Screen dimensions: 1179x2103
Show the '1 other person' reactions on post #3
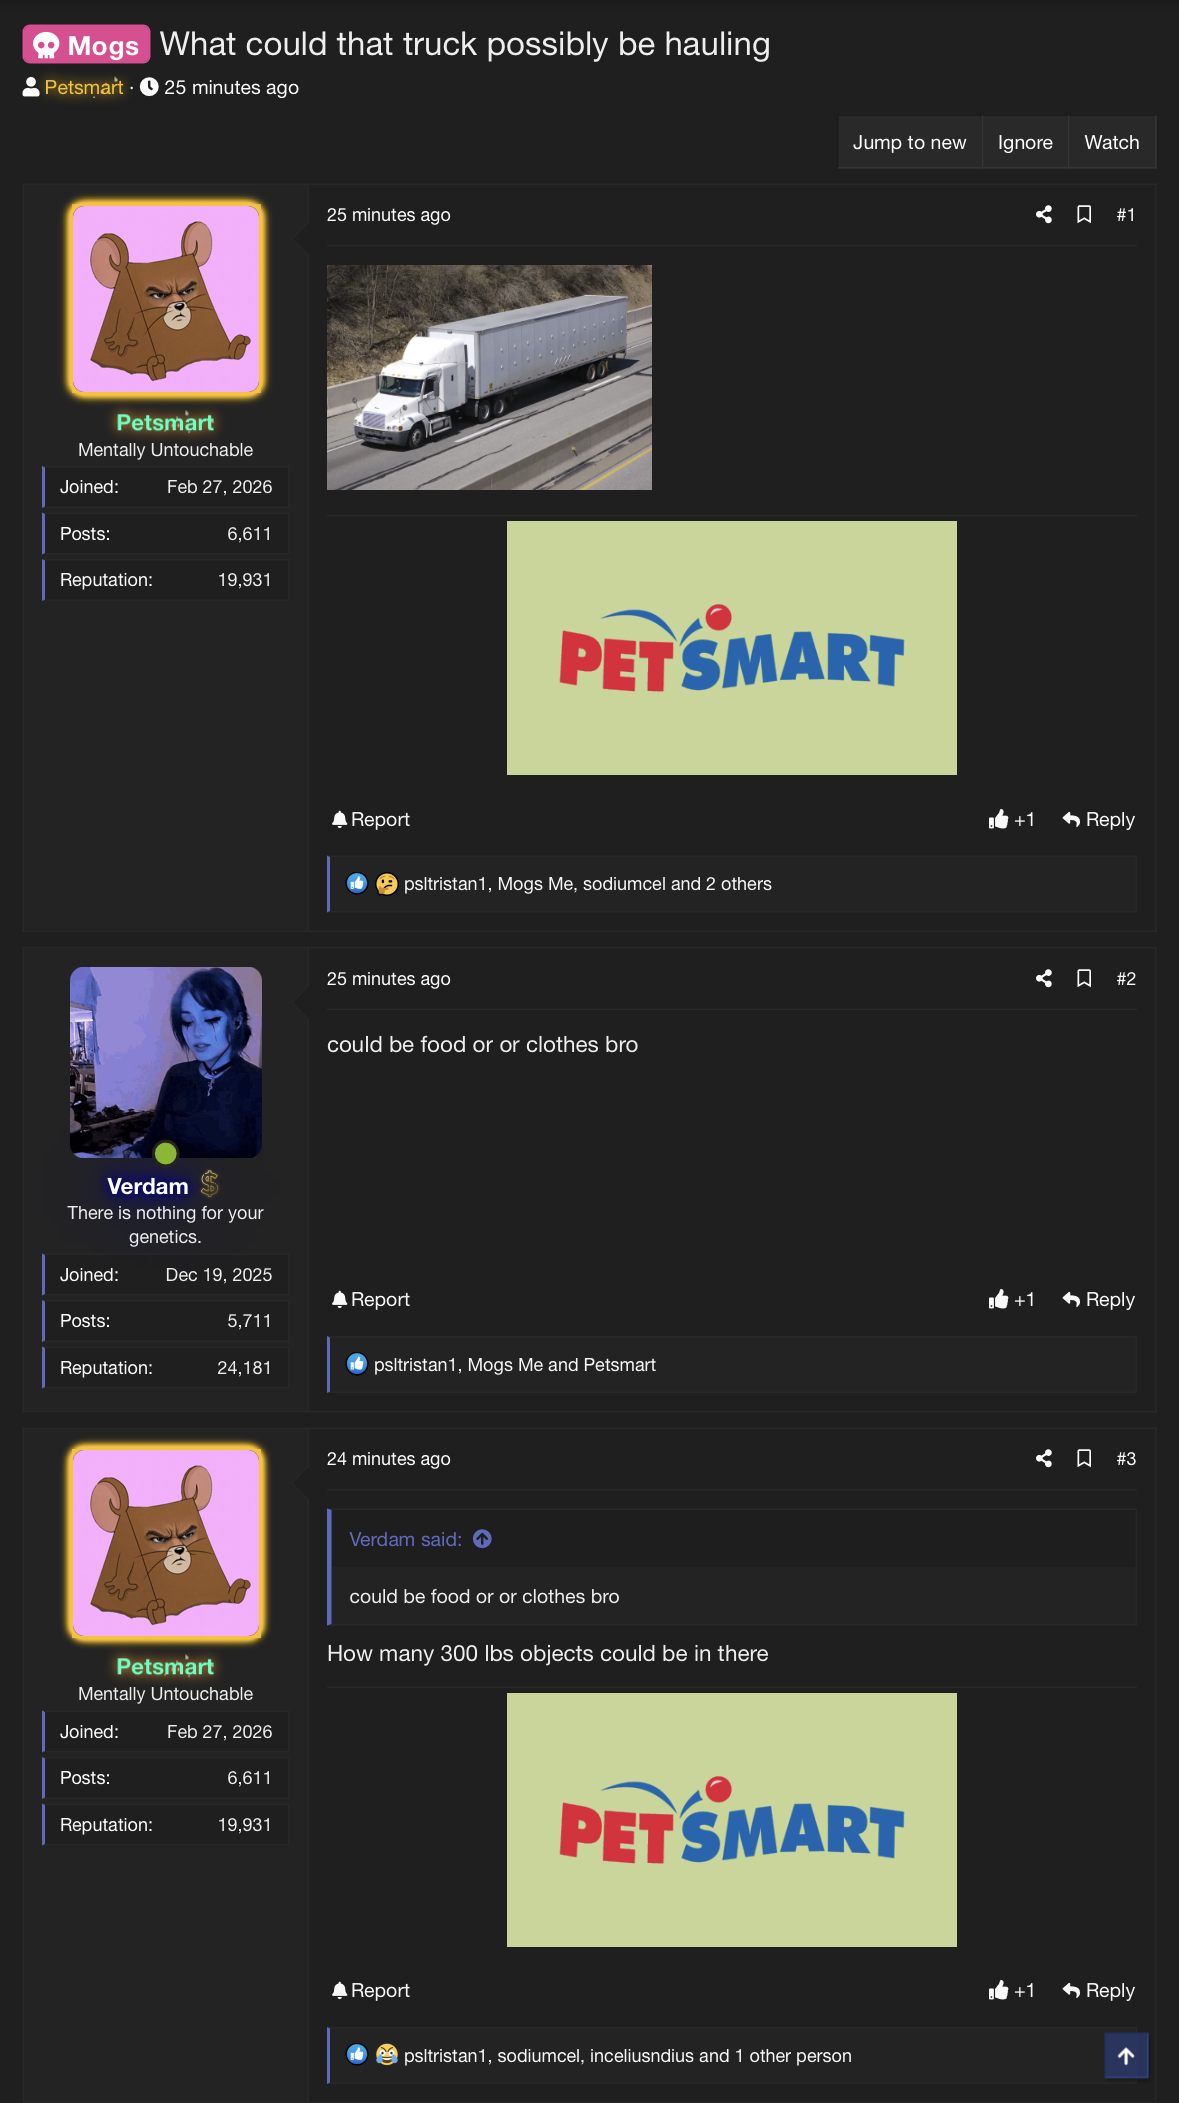[x=793, y=2056]
